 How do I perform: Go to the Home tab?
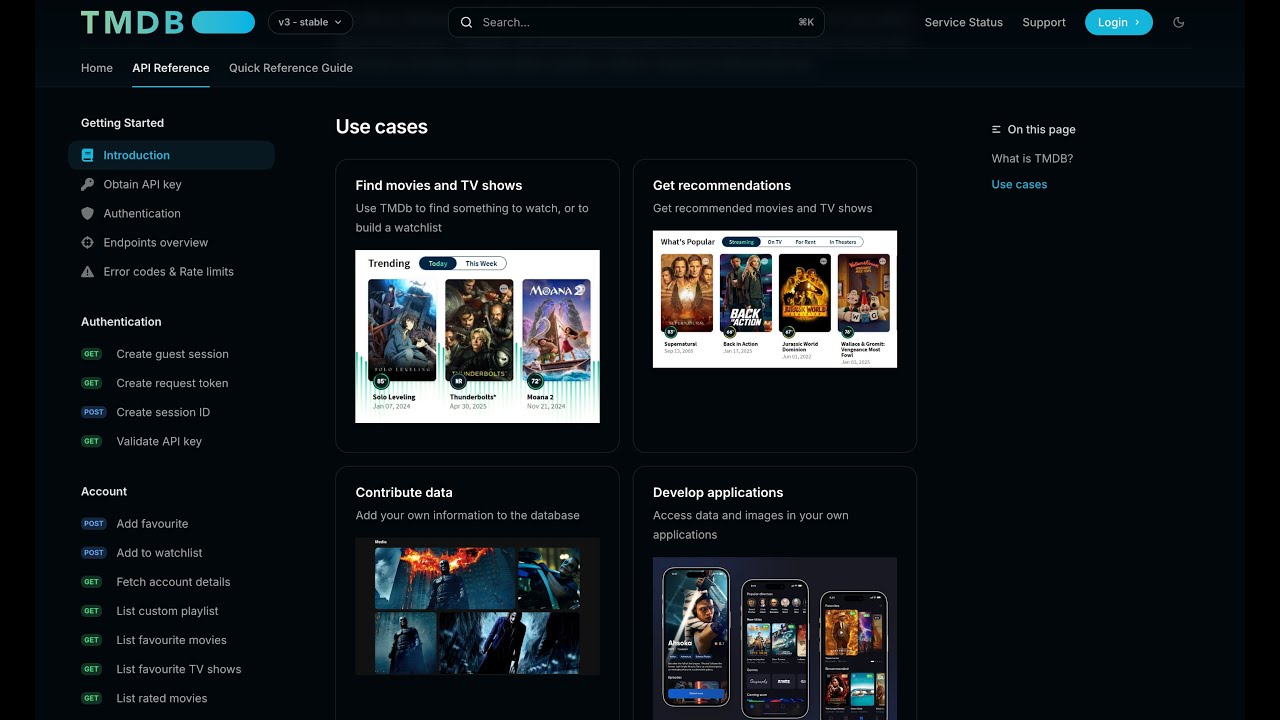coord(97,68)
